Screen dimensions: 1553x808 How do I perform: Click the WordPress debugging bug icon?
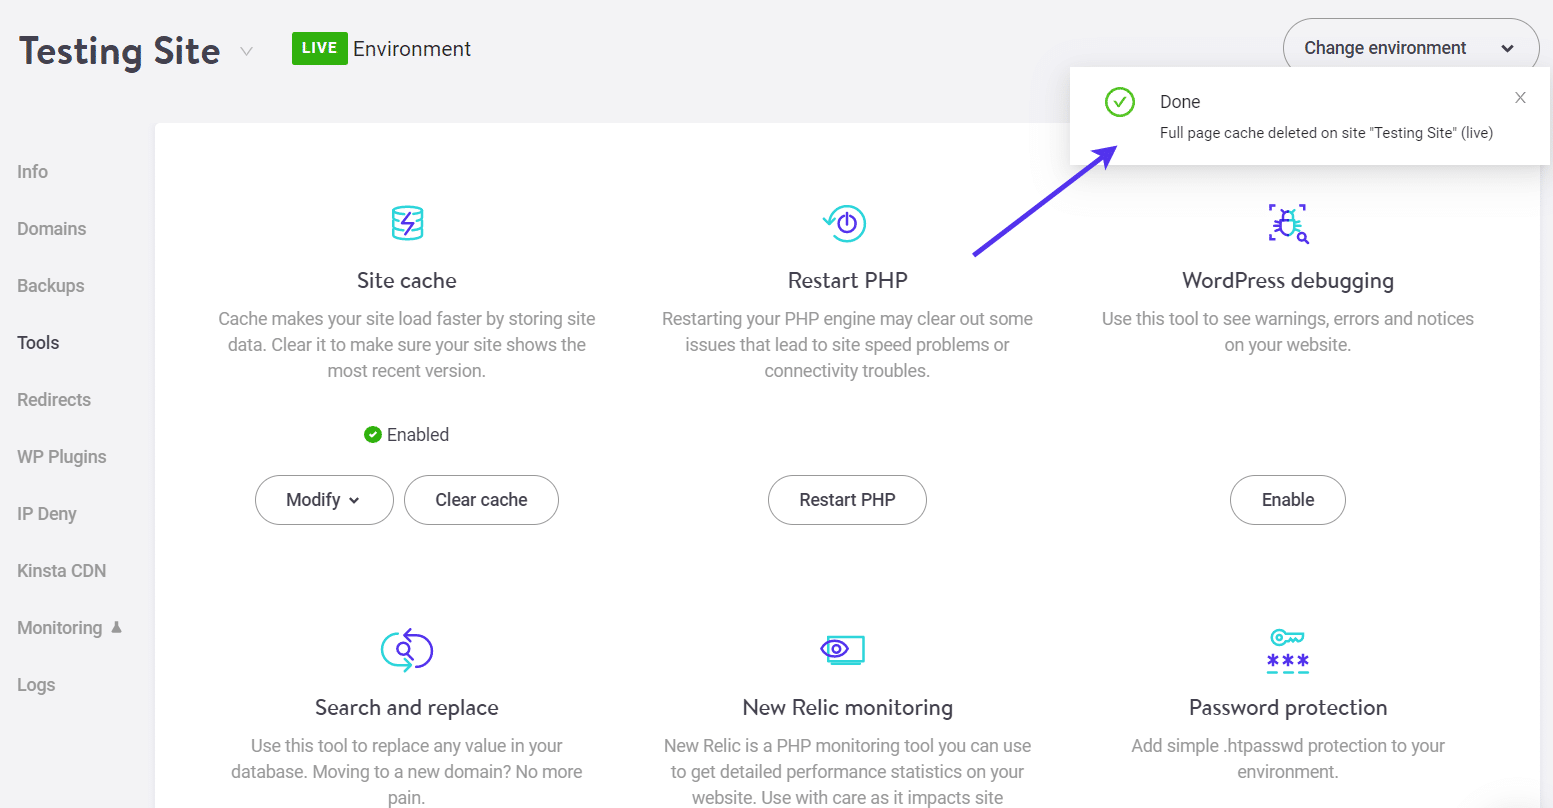point(1288,222)
